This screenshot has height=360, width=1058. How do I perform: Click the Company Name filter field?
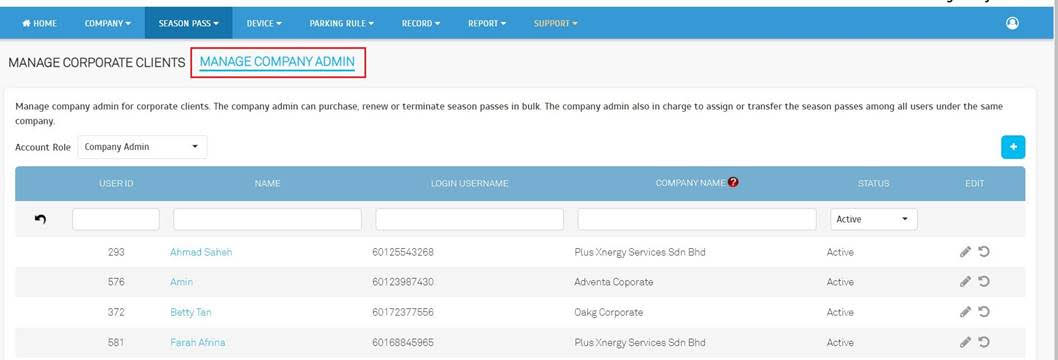697,219
